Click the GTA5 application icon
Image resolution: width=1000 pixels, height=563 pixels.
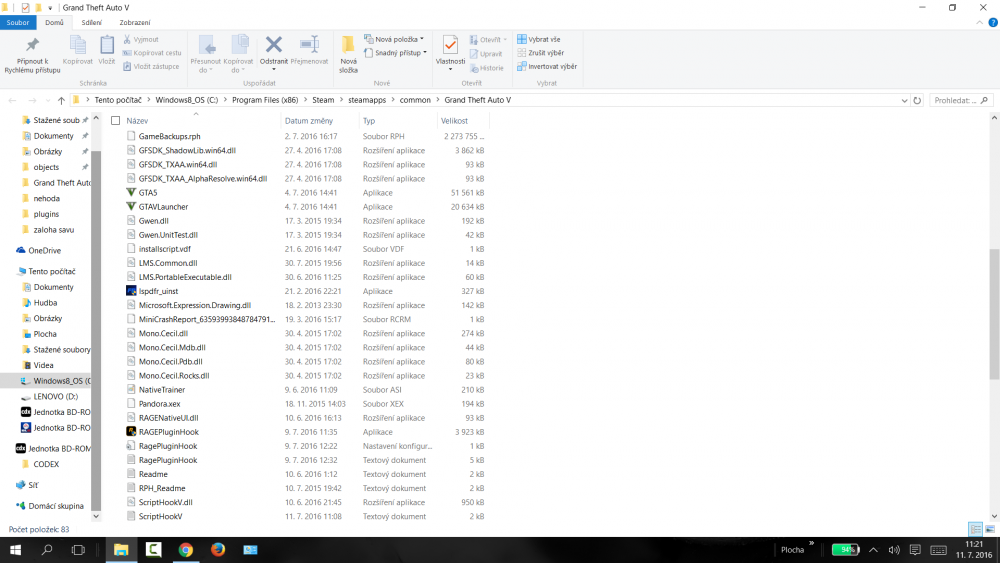[x=131, y=193]
